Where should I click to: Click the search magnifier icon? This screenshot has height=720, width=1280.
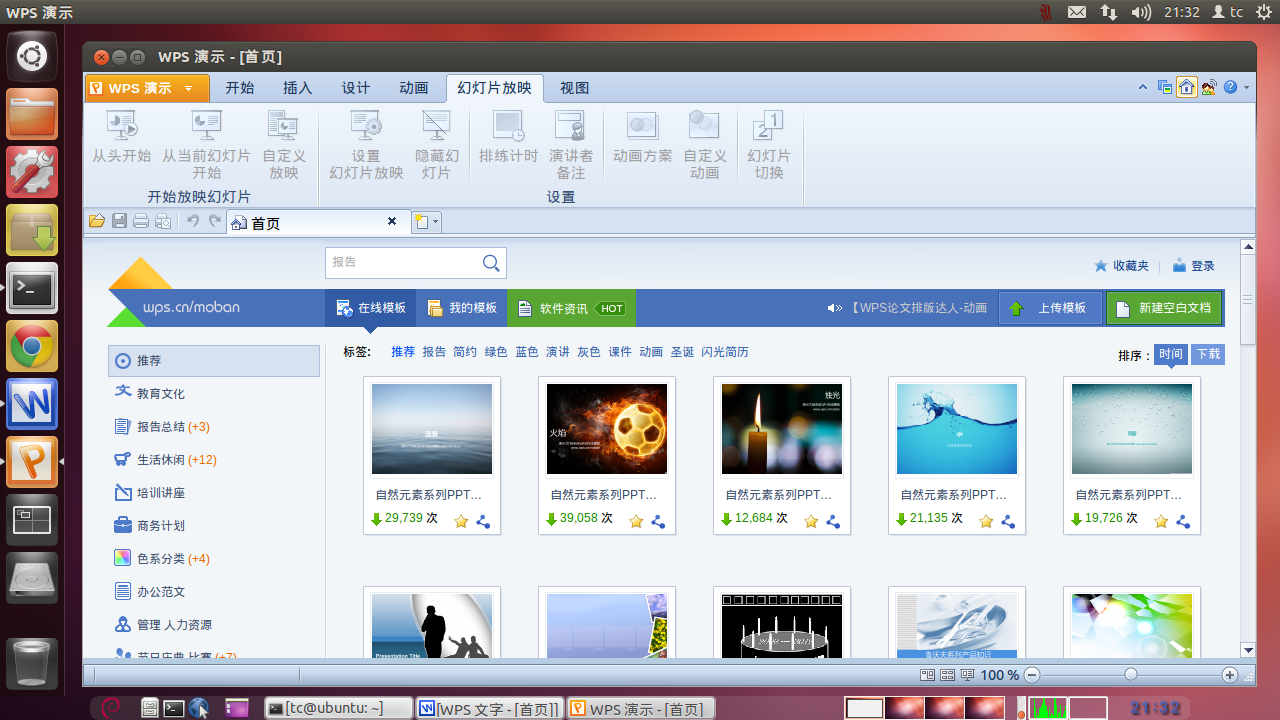pos(491,263)
